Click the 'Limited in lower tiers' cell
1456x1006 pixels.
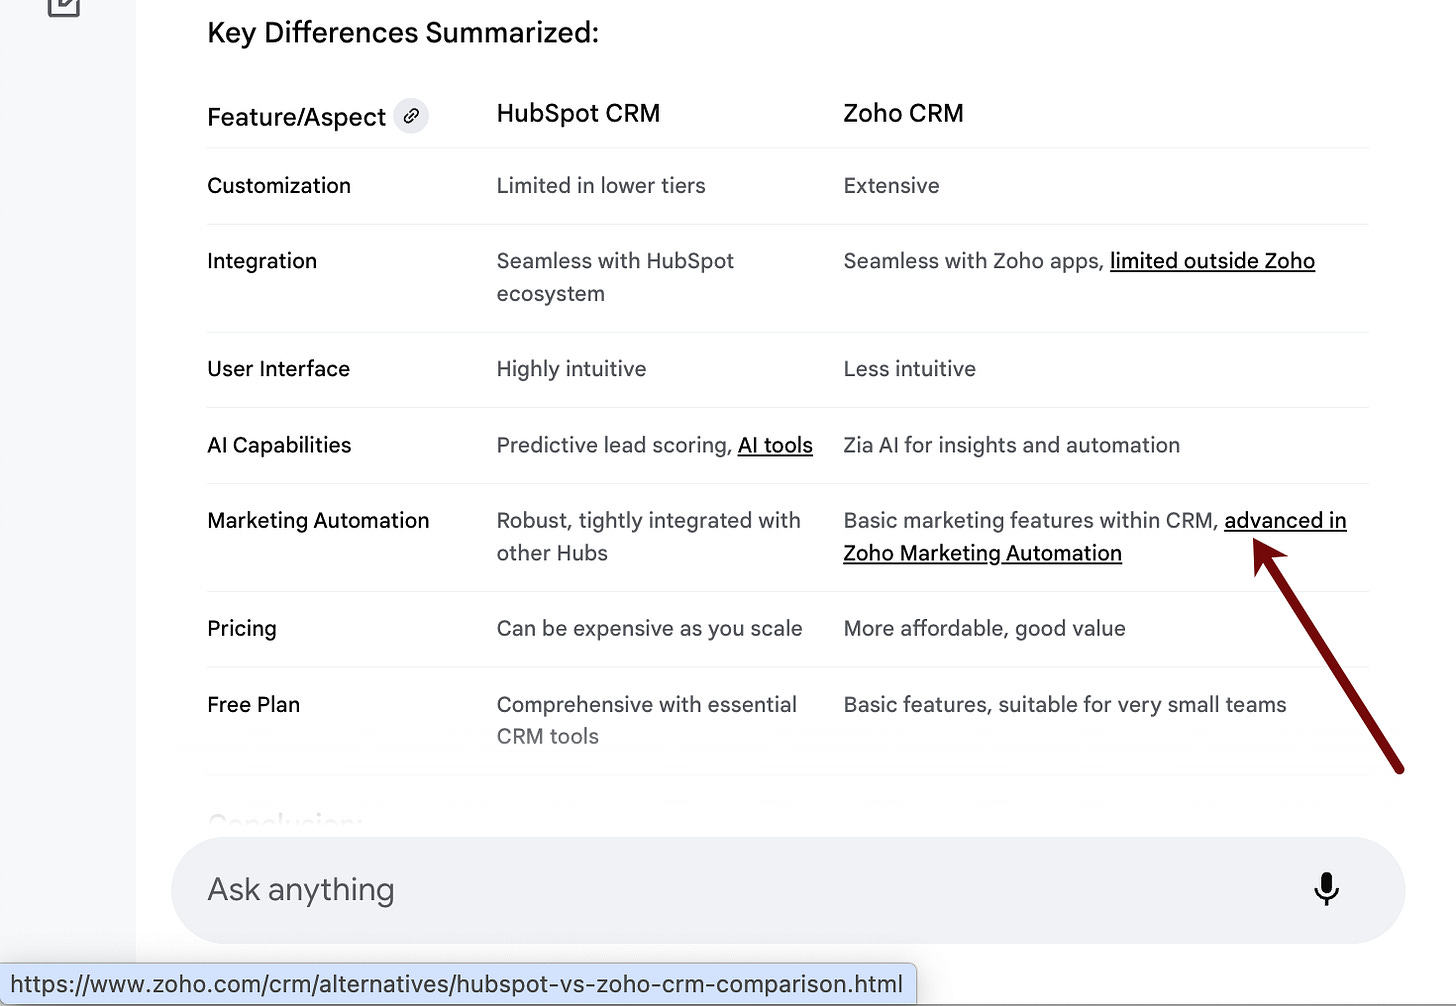pyautogui.click(x=601, y=186)
